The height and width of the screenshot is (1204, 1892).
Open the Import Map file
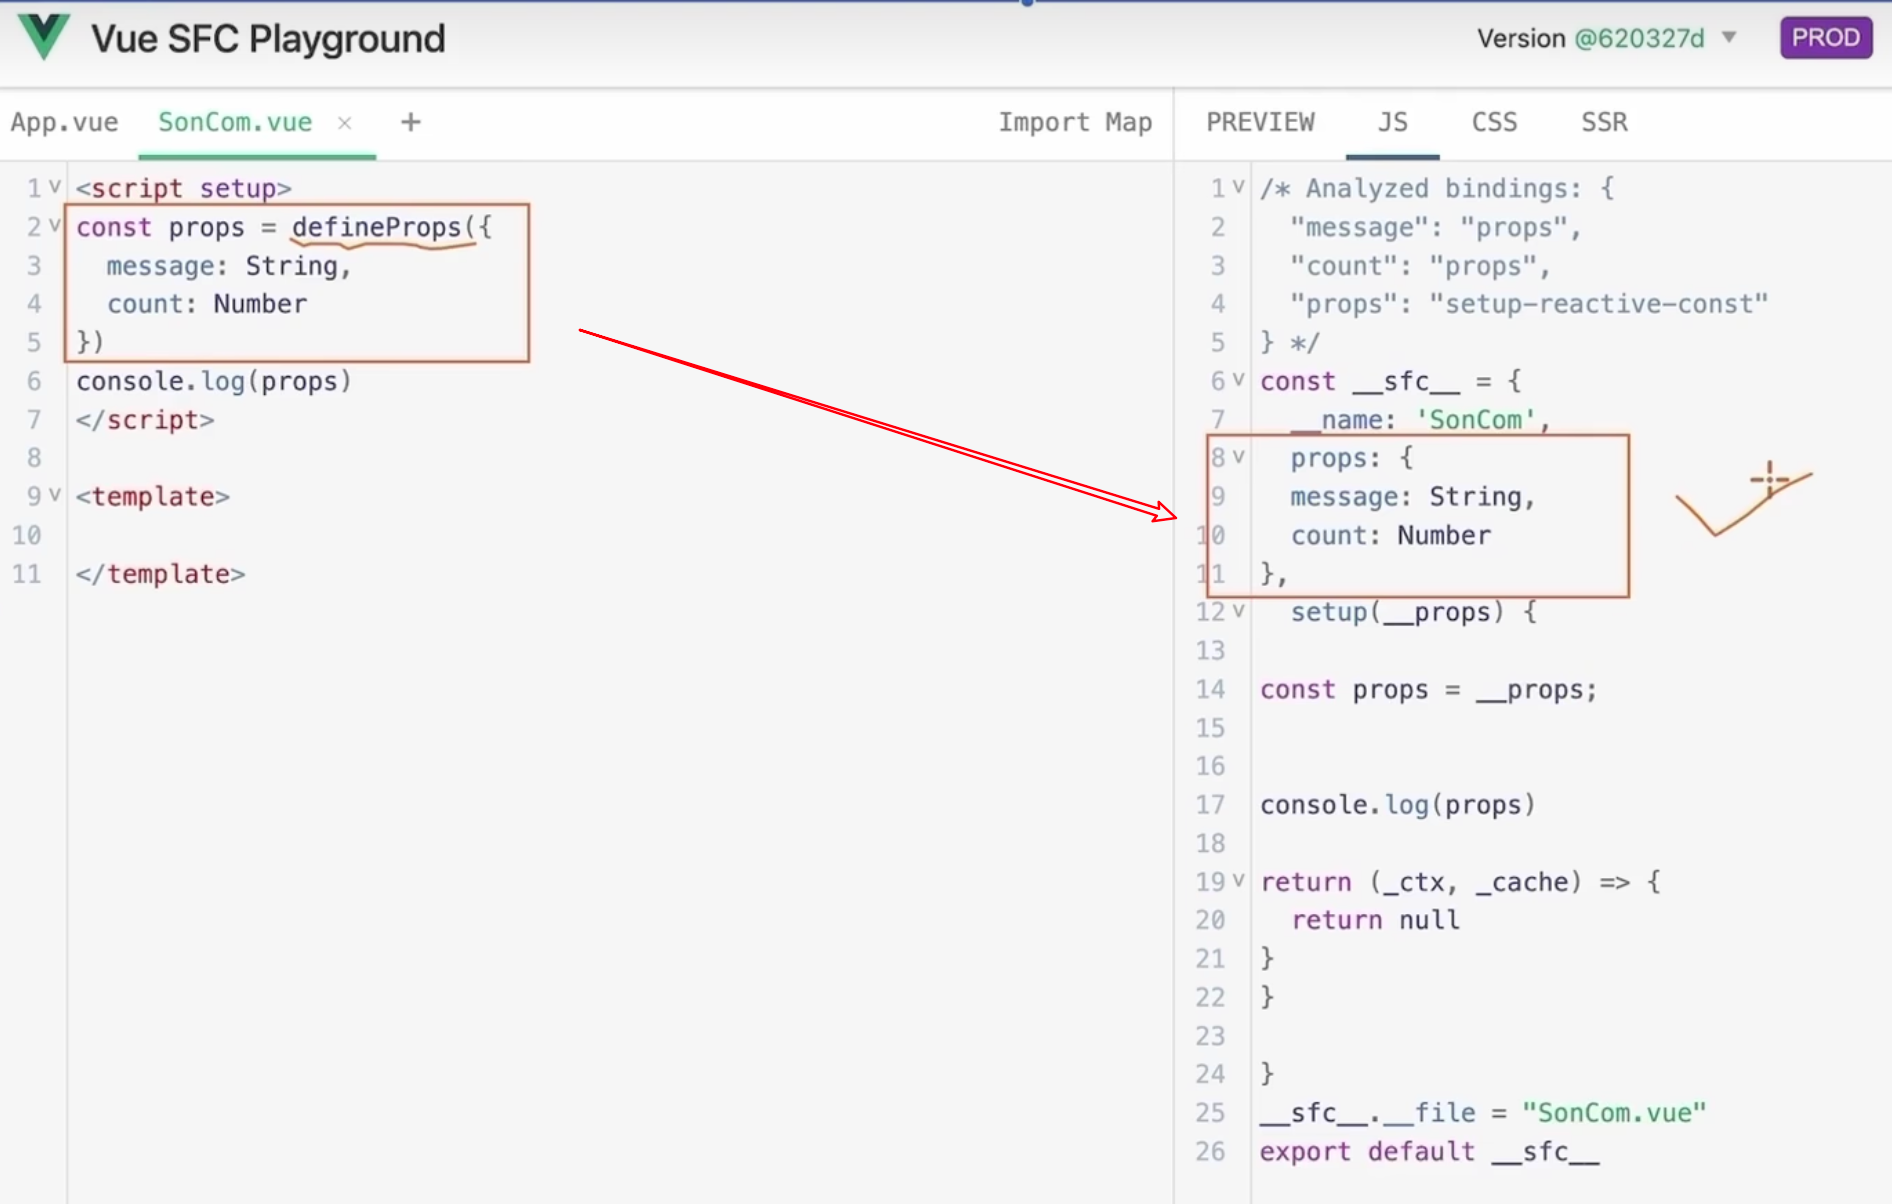(x=1075, y=122)
